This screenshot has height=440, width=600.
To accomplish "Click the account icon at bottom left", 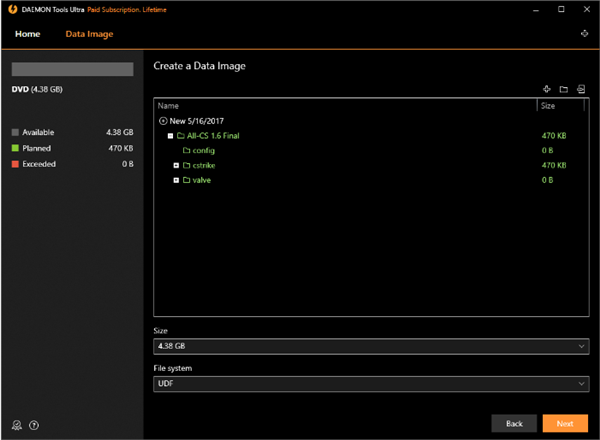I will tap(17, 424).
